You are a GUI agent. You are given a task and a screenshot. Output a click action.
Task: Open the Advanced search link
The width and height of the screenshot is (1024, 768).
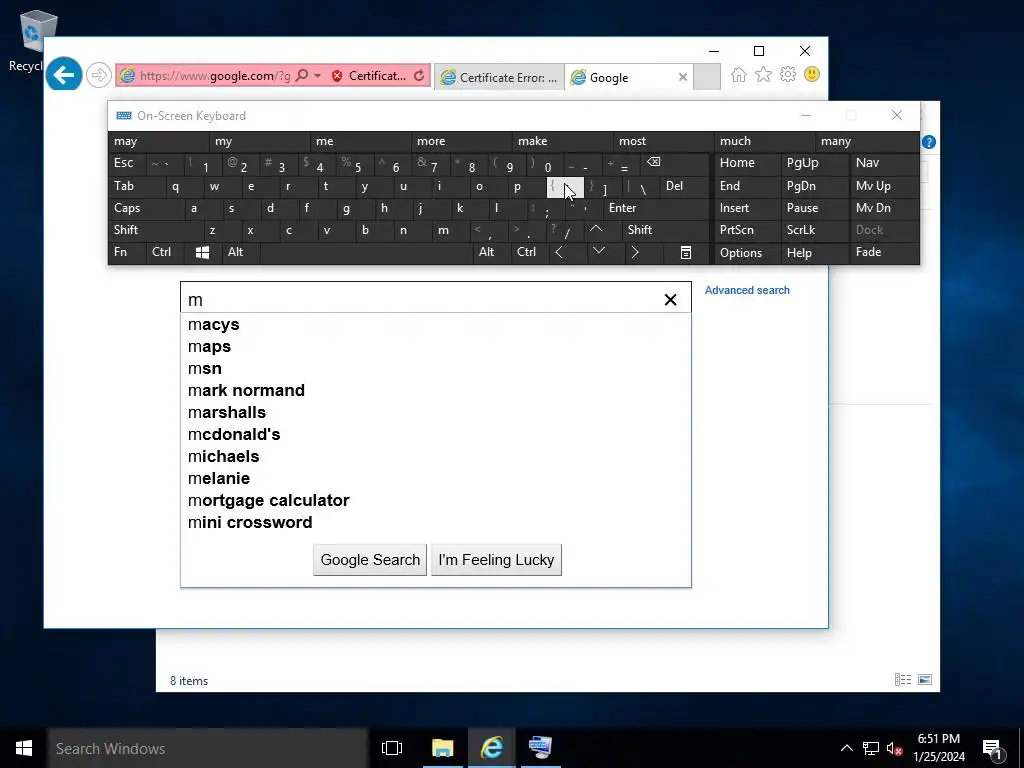(x=747, y=290)
